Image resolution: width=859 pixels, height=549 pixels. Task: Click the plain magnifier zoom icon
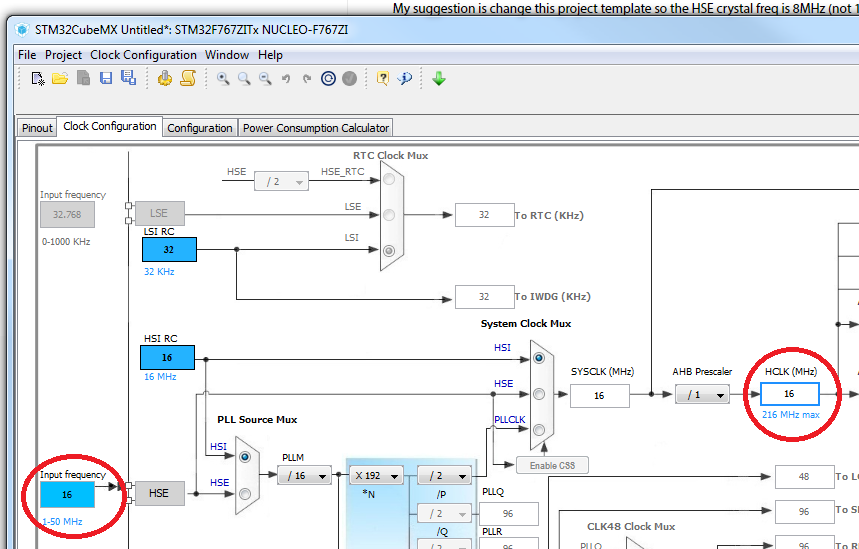pyautogui.click(x=244, y=79)
